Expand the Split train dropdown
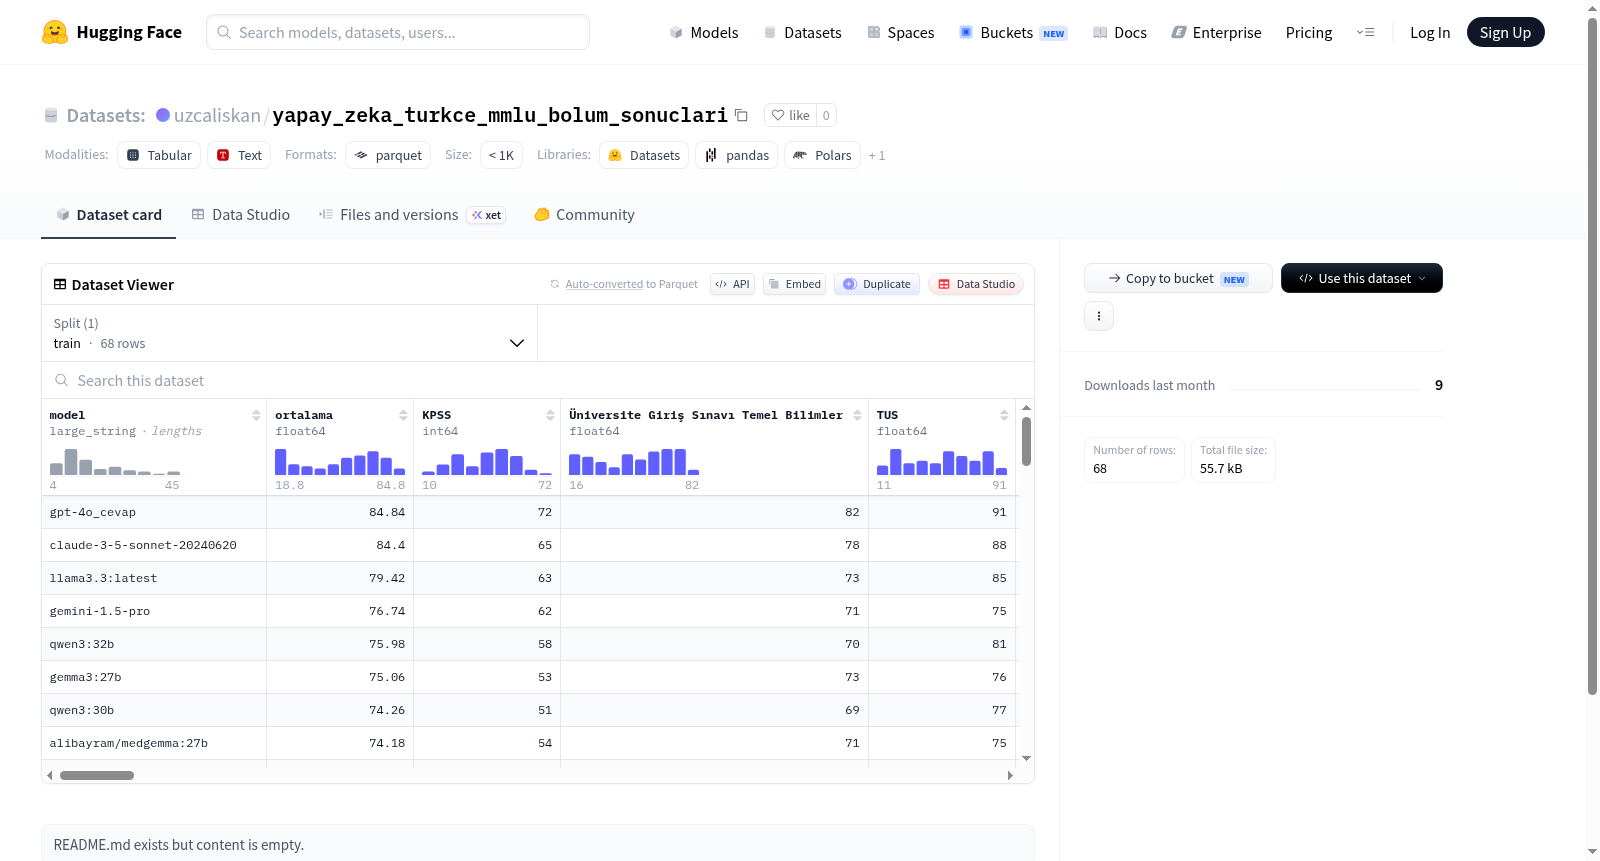 click(x=289, y=333)
